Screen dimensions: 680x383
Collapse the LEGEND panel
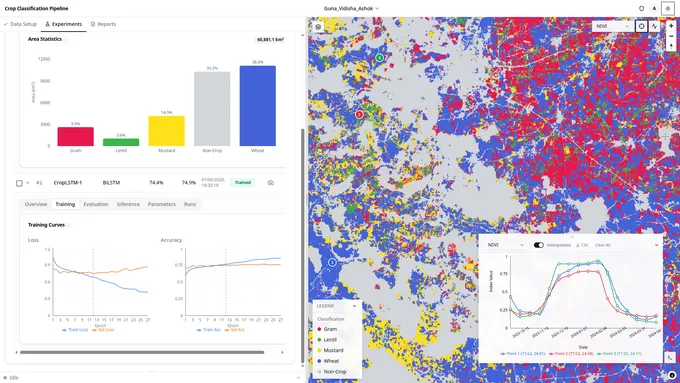(354, 306)
